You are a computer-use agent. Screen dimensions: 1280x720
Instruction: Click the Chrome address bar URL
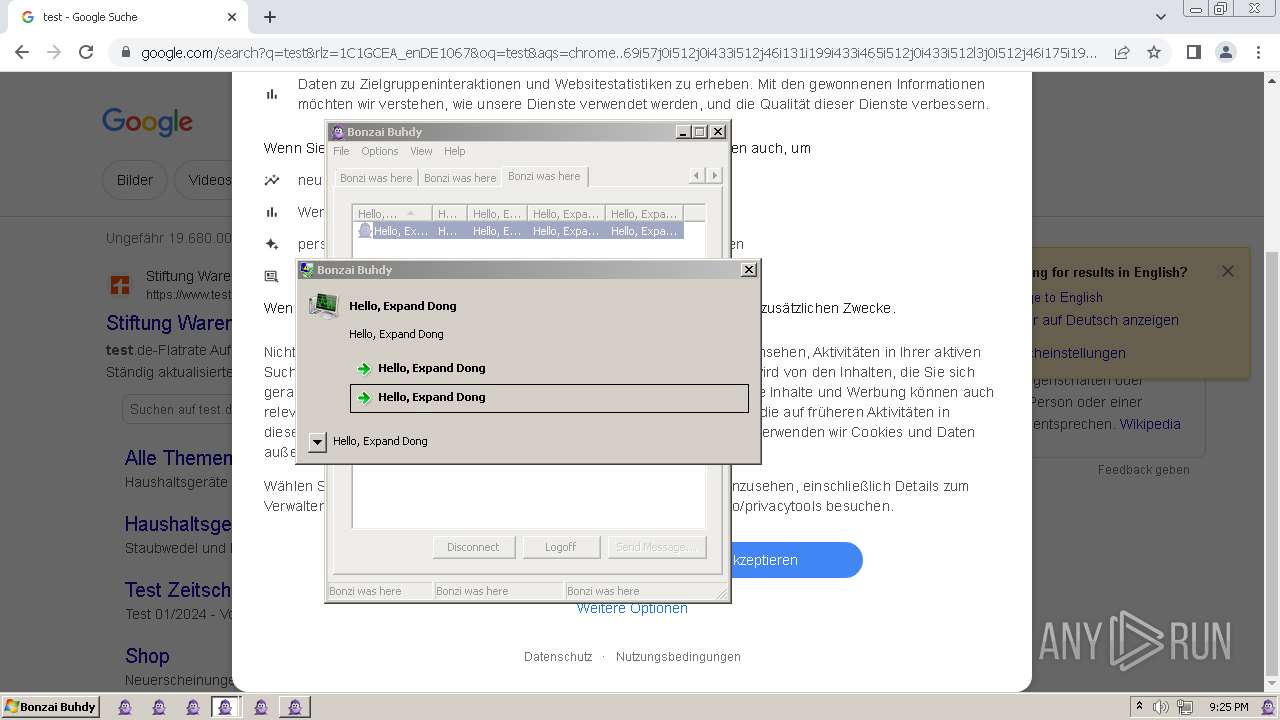(x=618, y=52)
